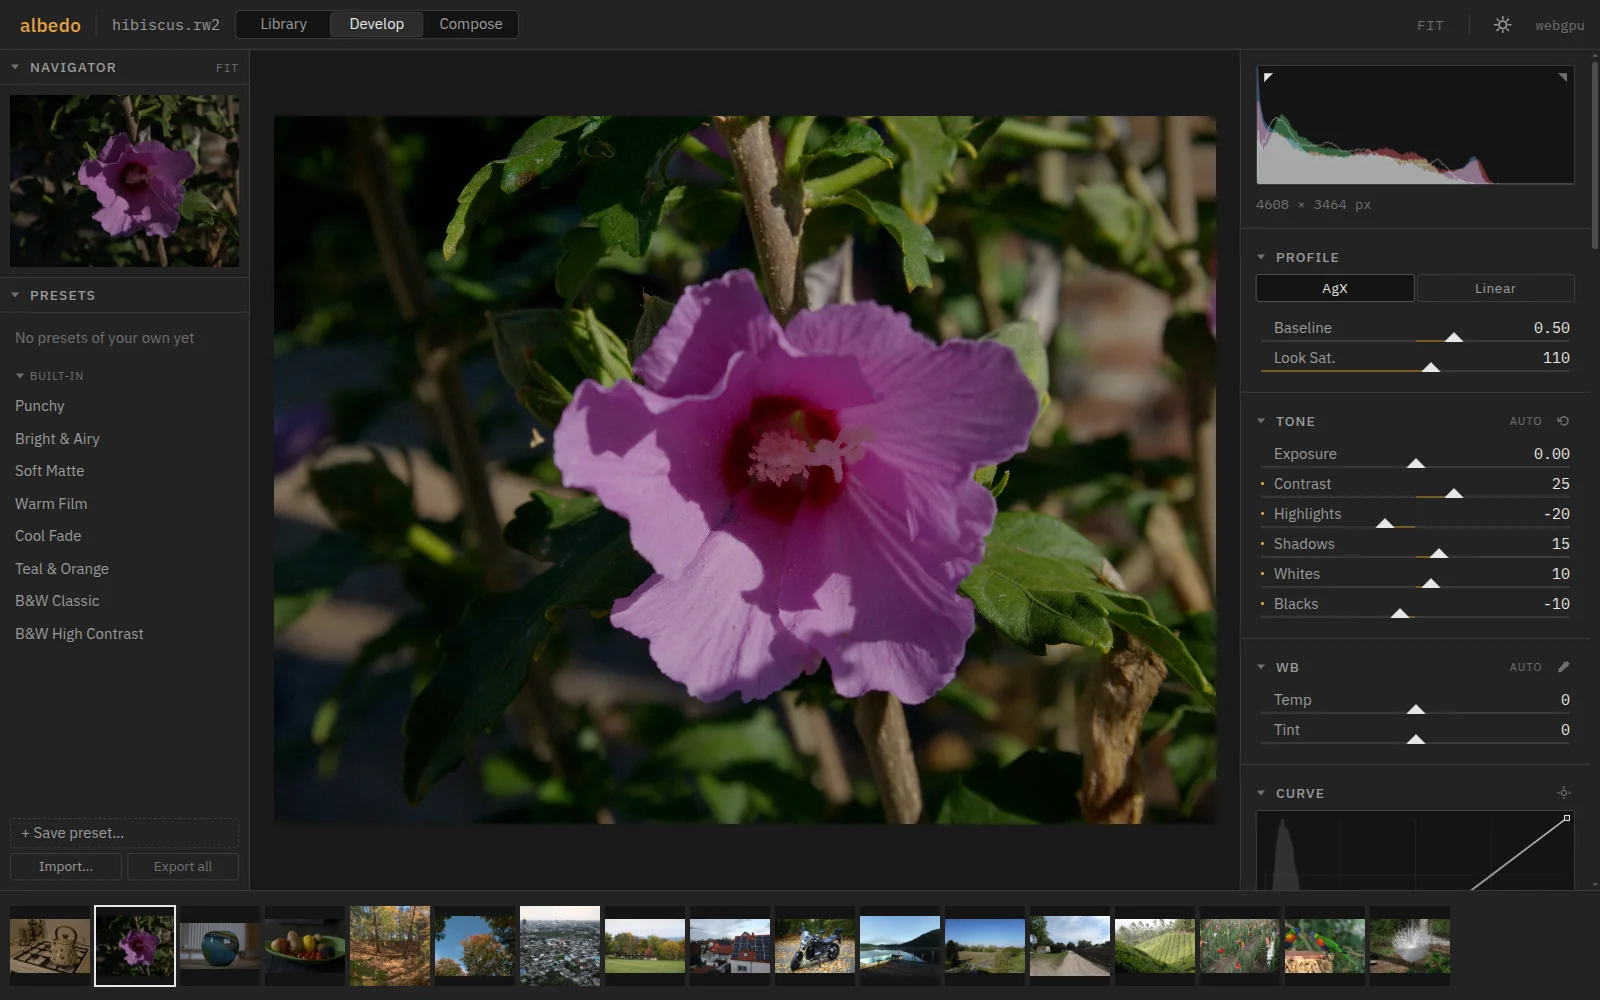The height and width of the screenshot is (1000, 1600).
Task: Collapse the Navigator panel
Action: pyautogui.click(x=15, y=67)
